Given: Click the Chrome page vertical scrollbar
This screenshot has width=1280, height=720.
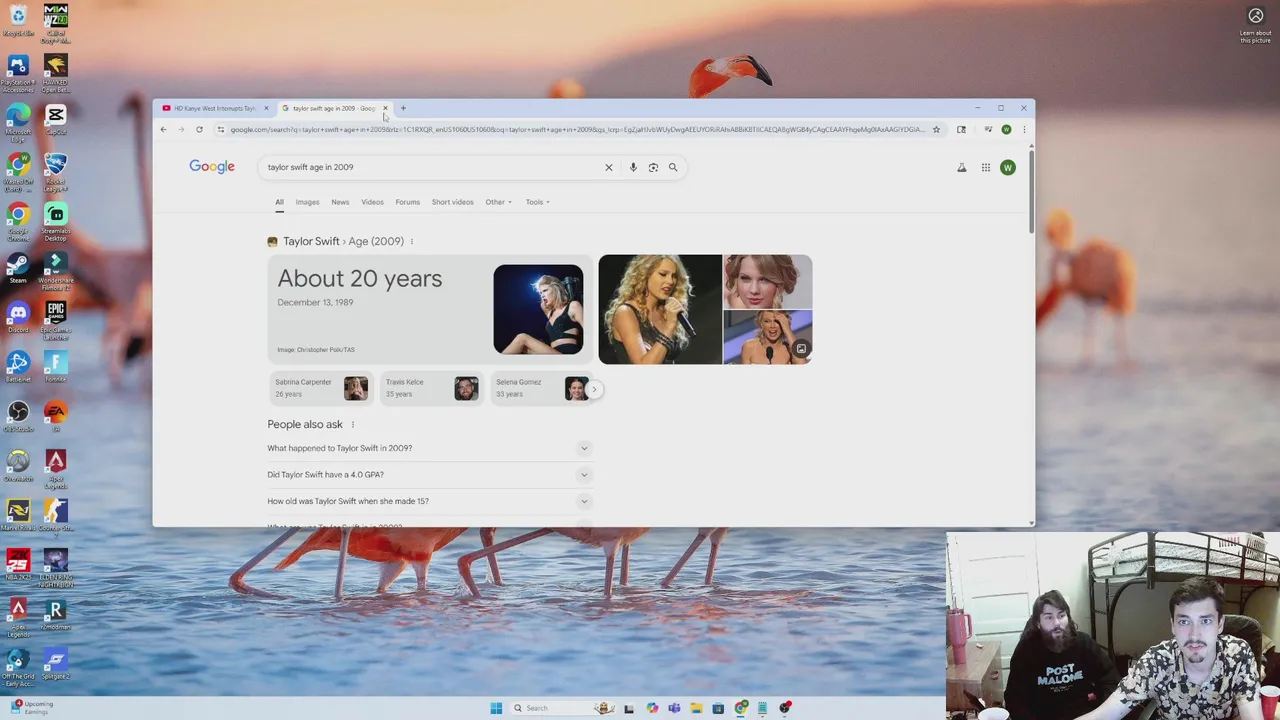Looking at the screenshot, I should point(1030,190).
